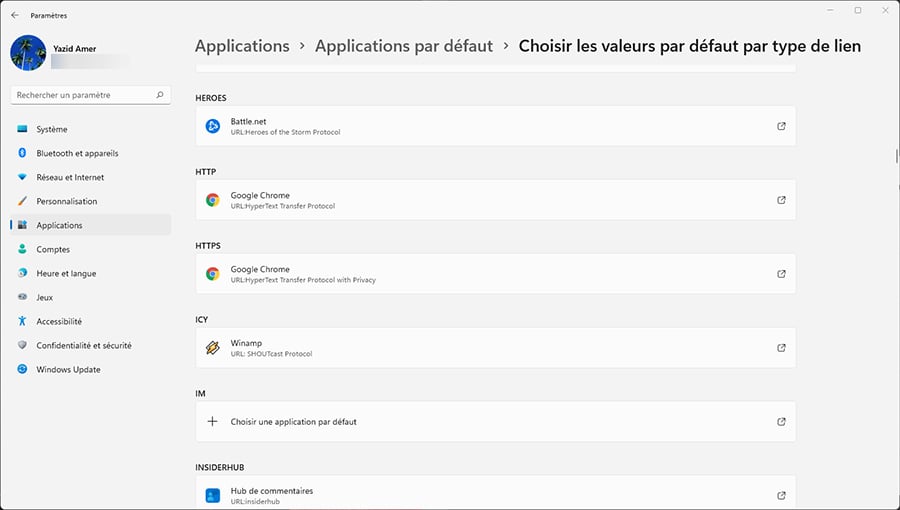Click URL:HyperText Transfer Protocol text
The image size is (900, 510).
(x=283, y=206)
